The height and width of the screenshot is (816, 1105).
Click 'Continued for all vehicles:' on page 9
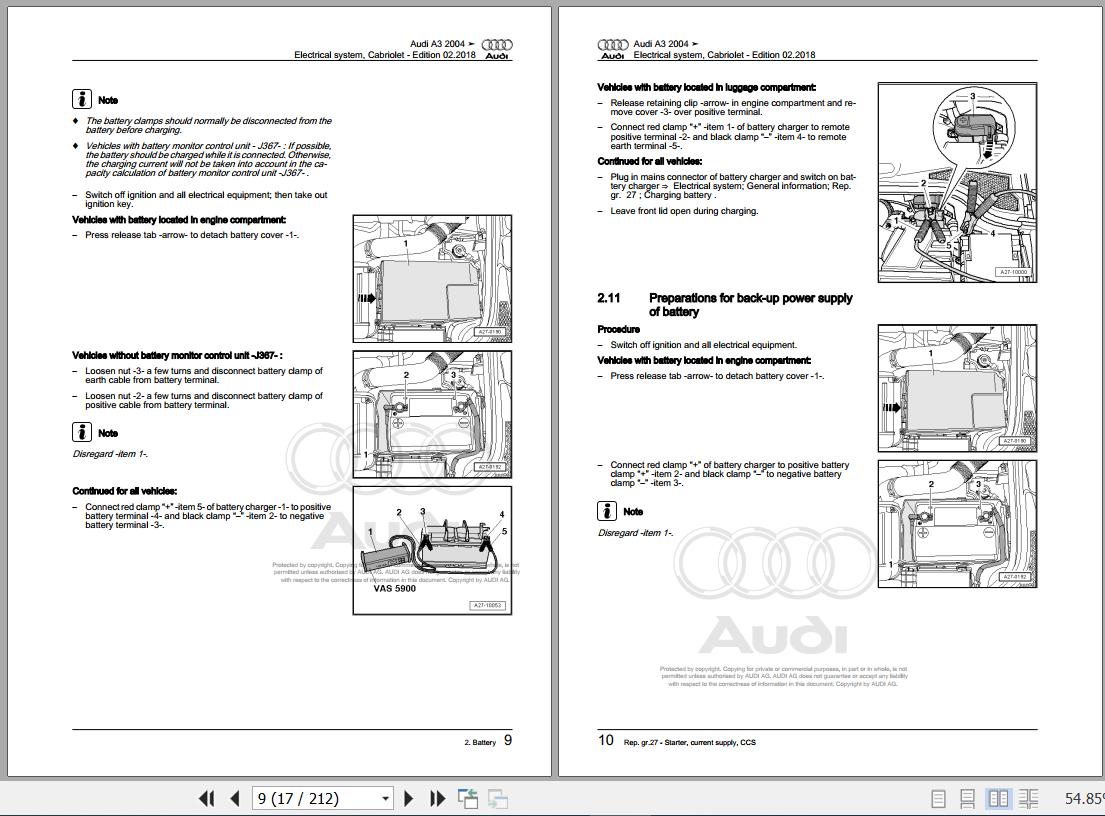pyautogui.click(x=124, y=491)
